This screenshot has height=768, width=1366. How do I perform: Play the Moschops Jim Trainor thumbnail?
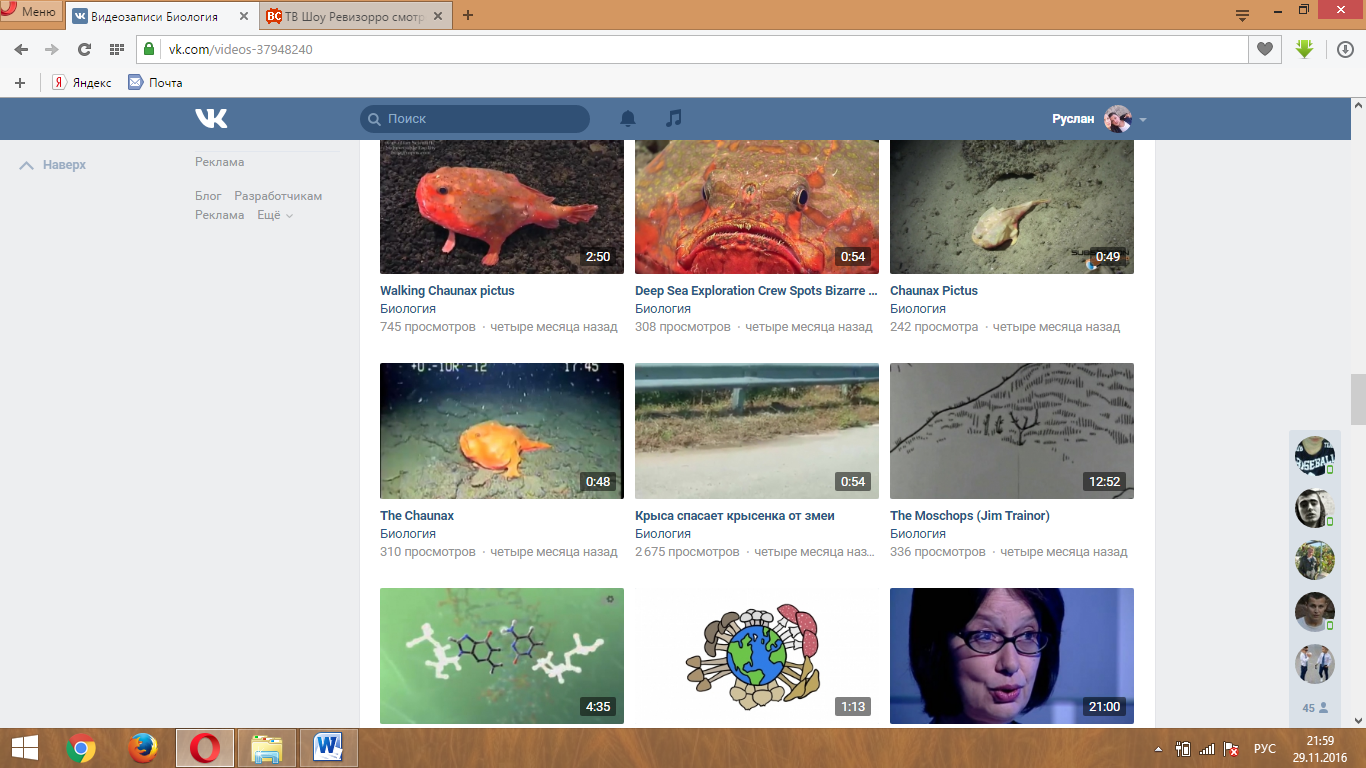[1012, 431]
